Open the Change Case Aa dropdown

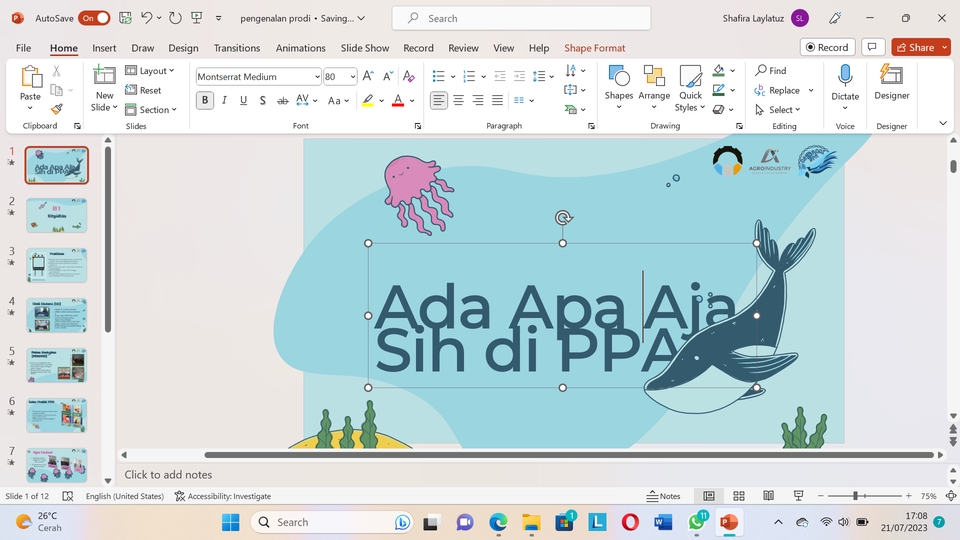pyautogui.click(x=338, y=100)
